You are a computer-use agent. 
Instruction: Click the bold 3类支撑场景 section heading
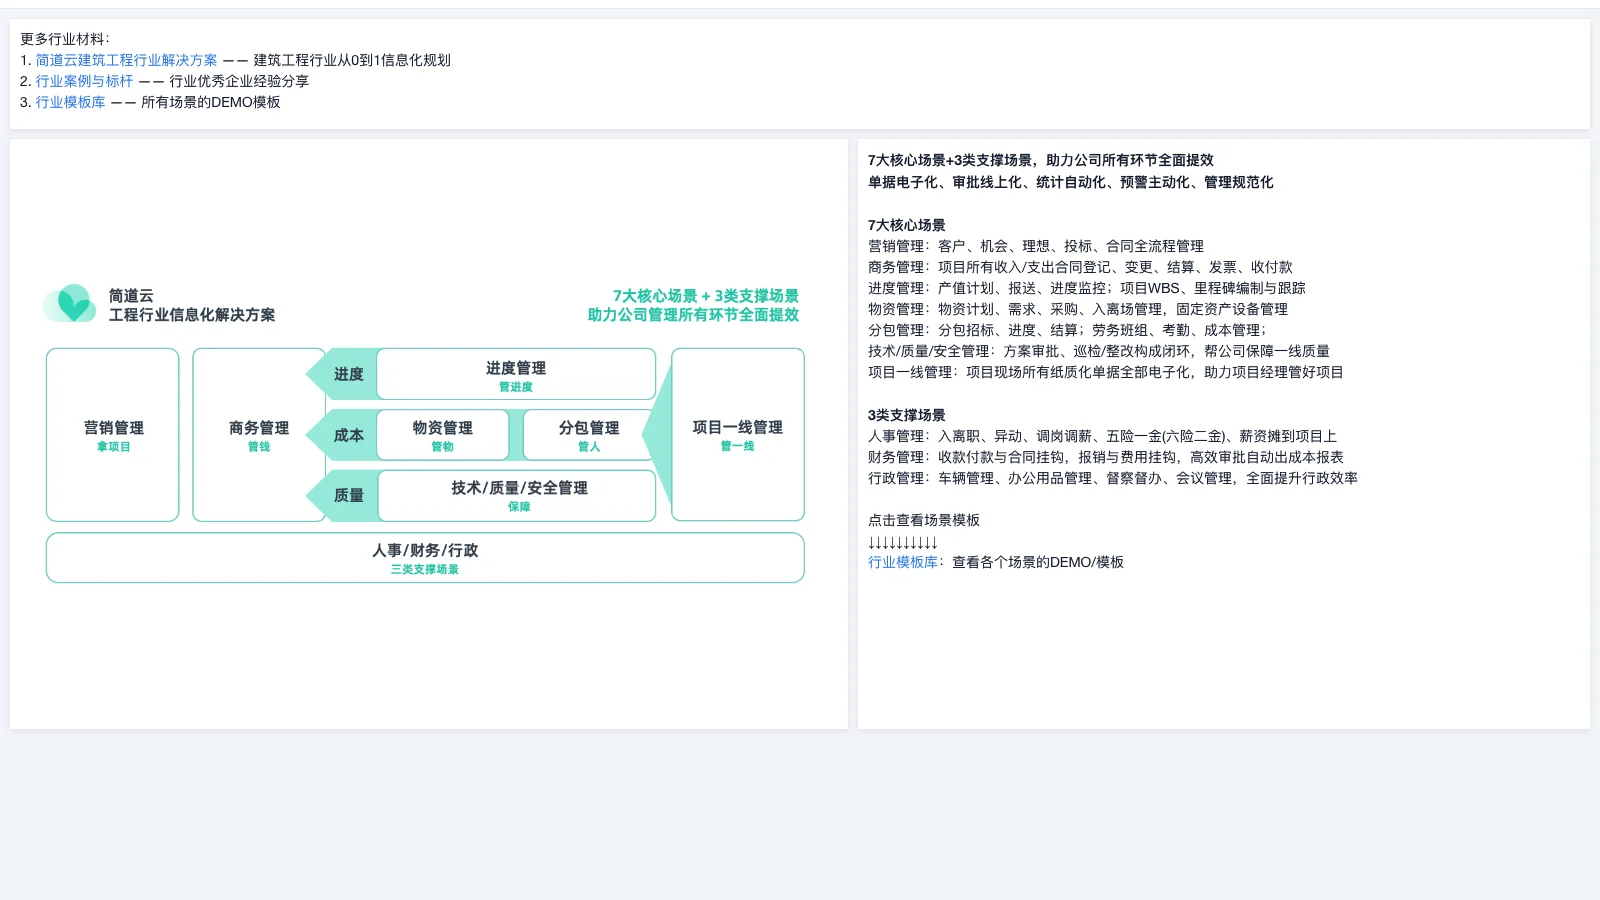click(x=907, y=415)
